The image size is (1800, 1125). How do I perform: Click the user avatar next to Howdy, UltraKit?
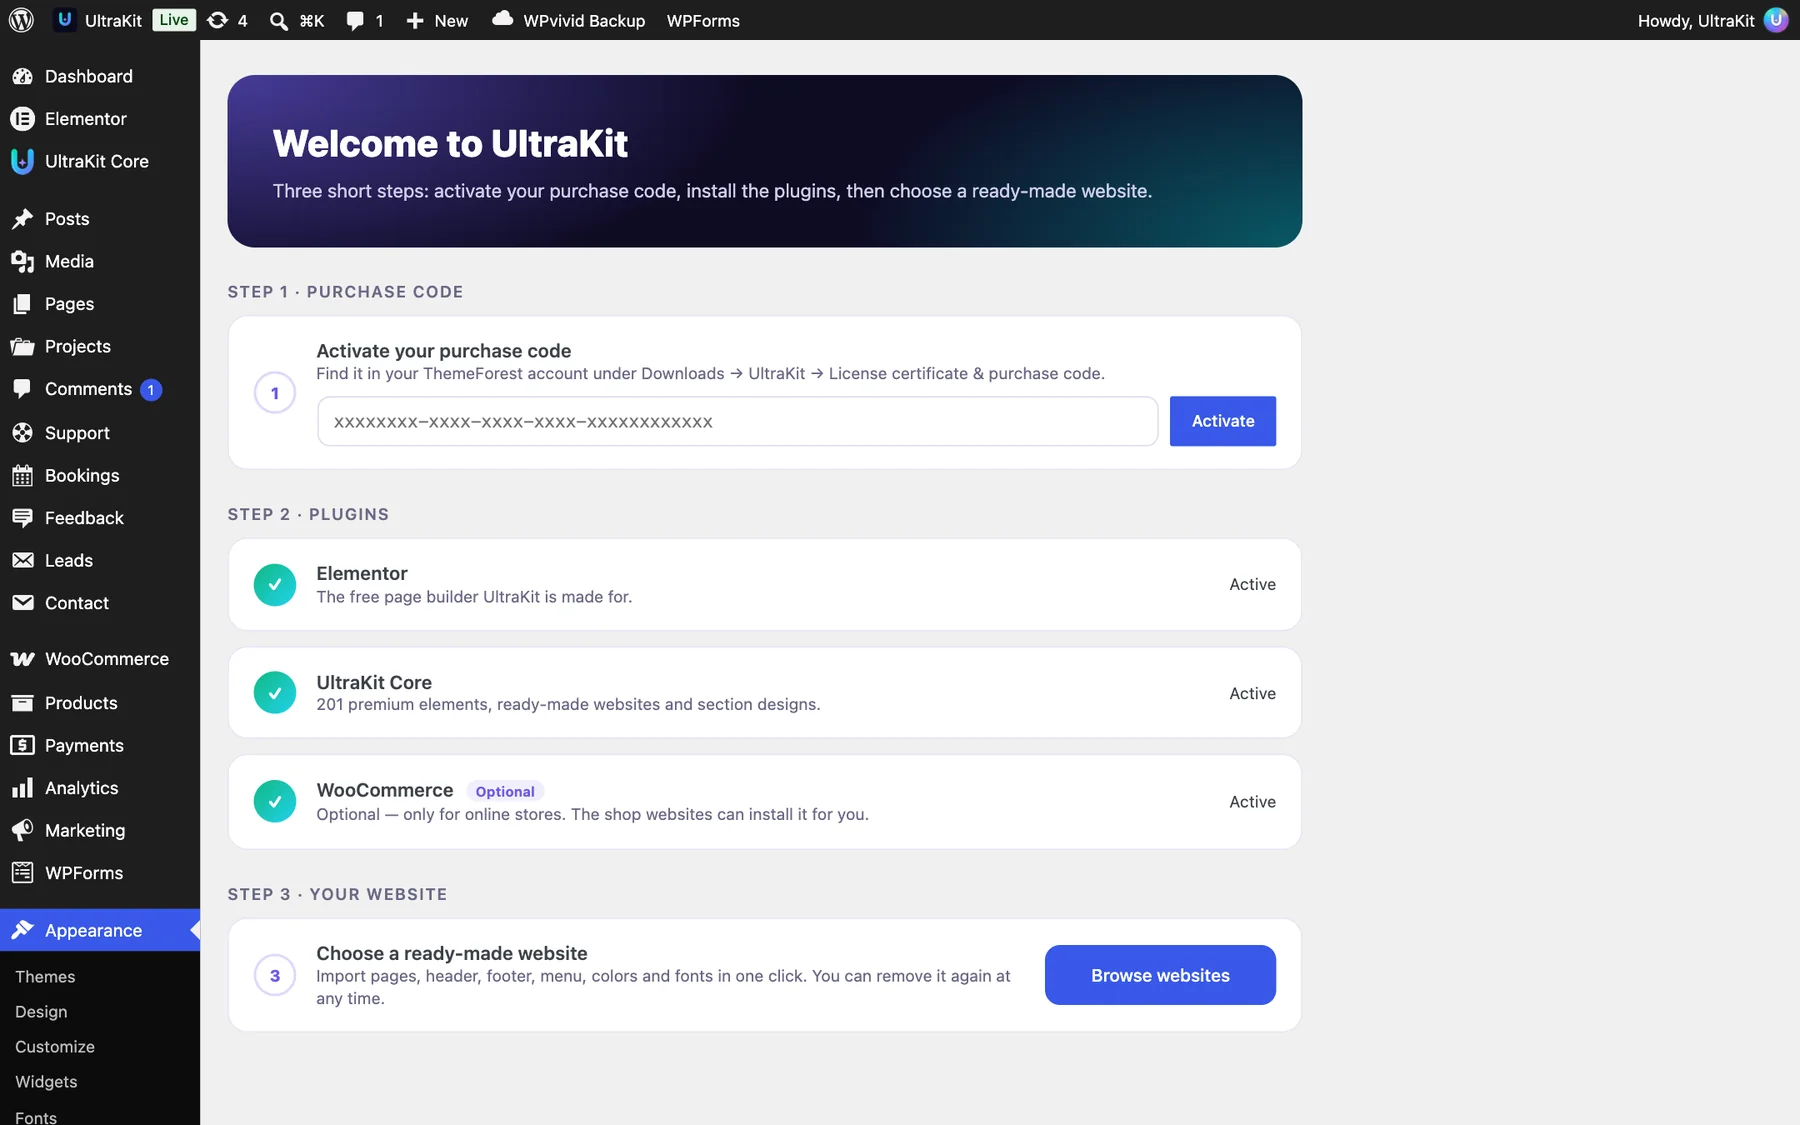click(1776, 20)
